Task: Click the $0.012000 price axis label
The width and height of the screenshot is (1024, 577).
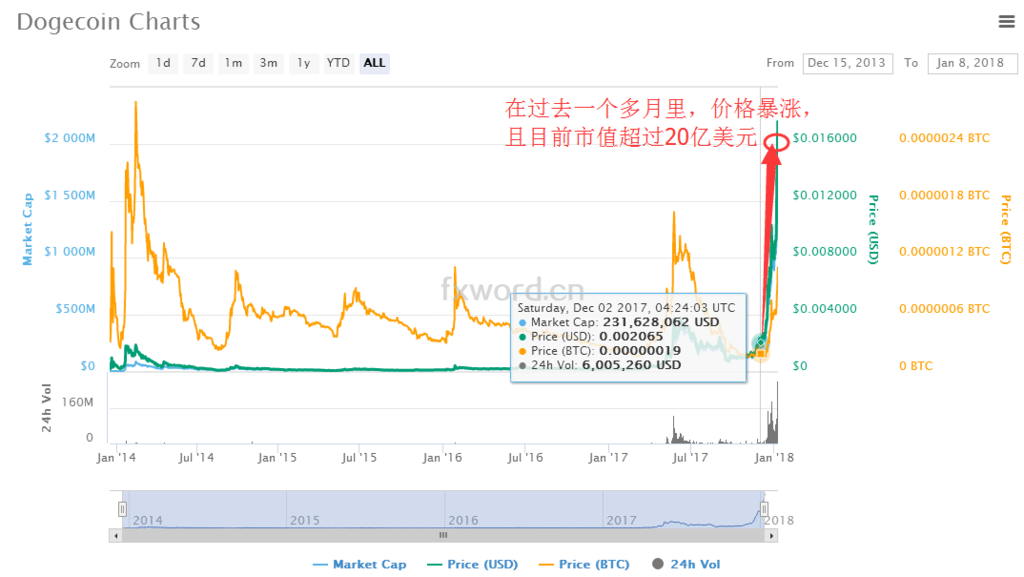Action: [825, 195]
